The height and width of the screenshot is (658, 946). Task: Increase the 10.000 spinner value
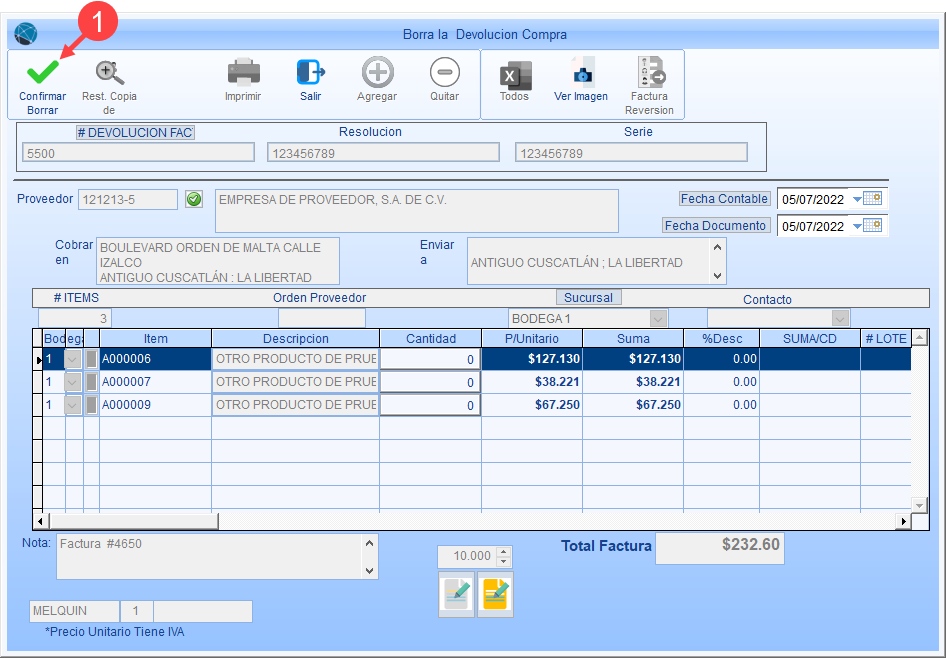504,551
